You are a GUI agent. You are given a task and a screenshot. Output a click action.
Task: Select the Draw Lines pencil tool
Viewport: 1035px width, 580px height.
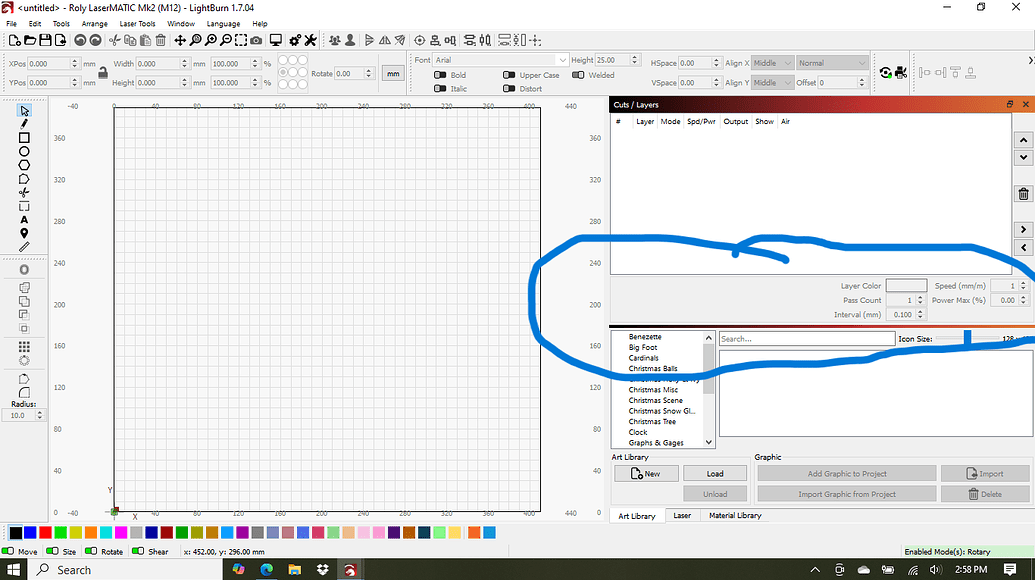[x=24, y=123]
